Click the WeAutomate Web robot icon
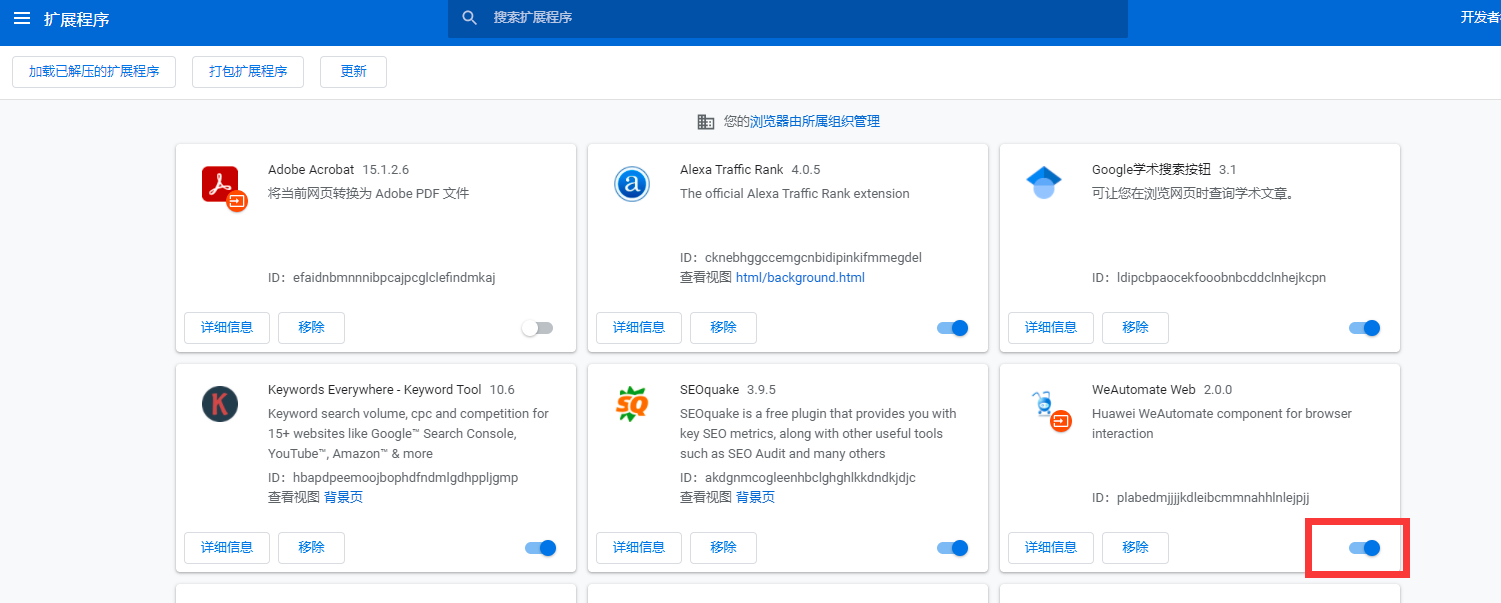The height and width of the screenshot is (603, 1501). pyautogui.click(x=1043, y=404)
